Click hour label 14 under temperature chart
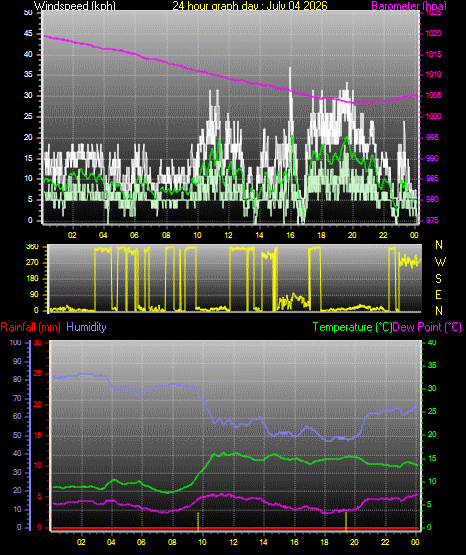 (x=263, y=542)
